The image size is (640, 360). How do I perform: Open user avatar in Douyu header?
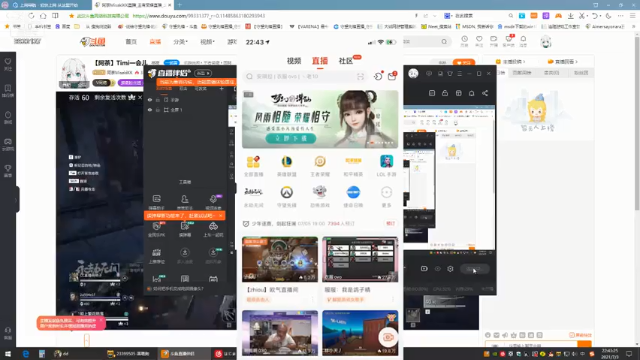point(546,42)
